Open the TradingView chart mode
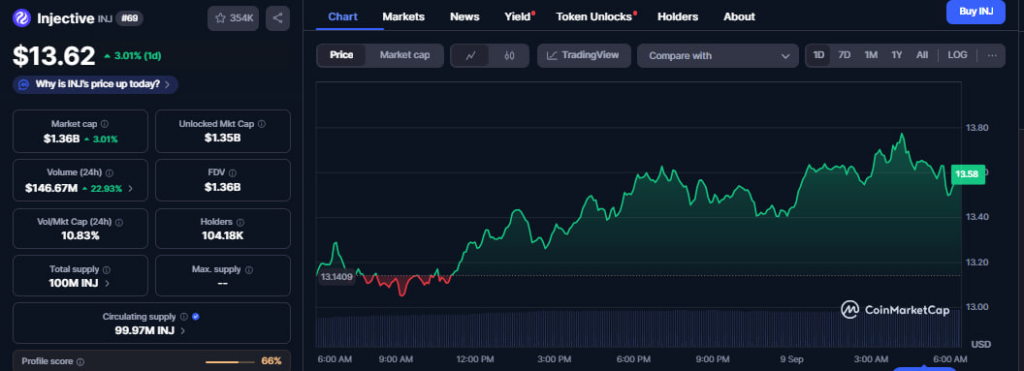The image size is (1024, 371). click(584, 56)
